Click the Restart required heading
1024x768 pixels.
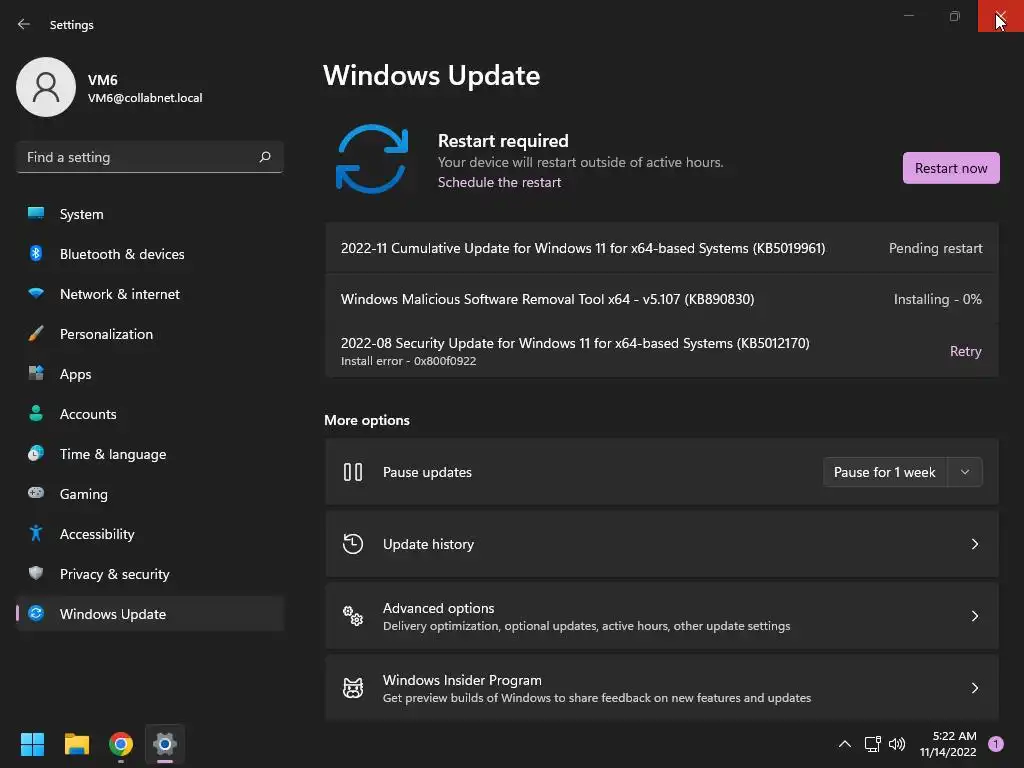[503, 141]
